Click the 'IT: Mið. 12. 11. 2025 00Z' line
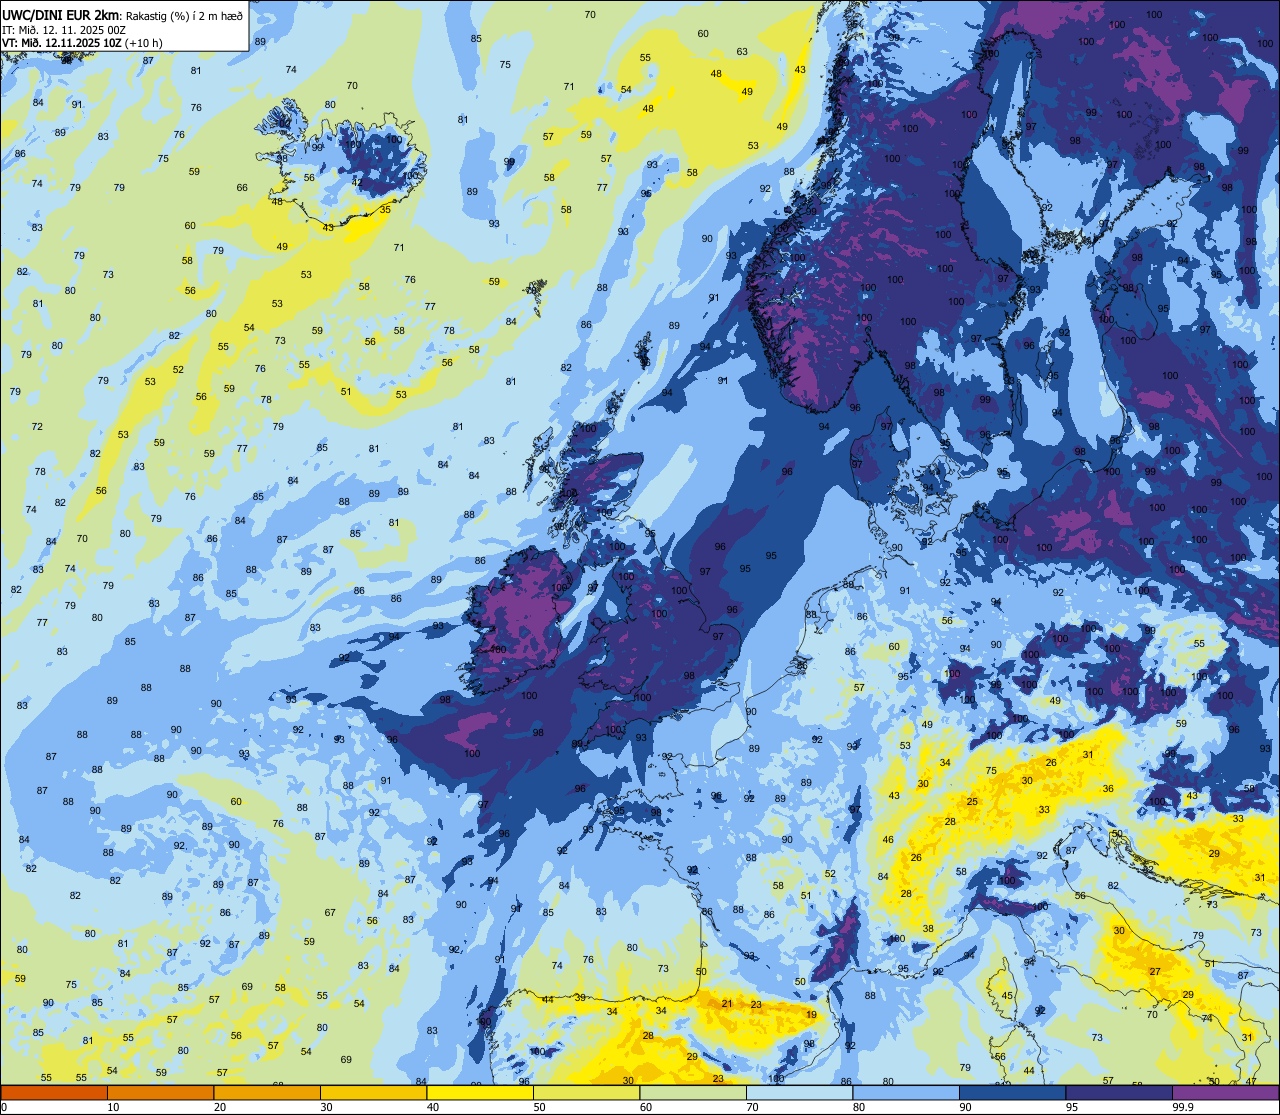 (x=64, y=29)
